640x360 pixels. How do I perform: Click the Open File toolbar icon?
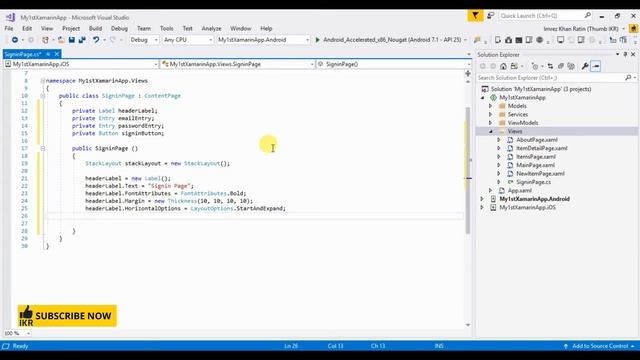click(x=61, y=40)
